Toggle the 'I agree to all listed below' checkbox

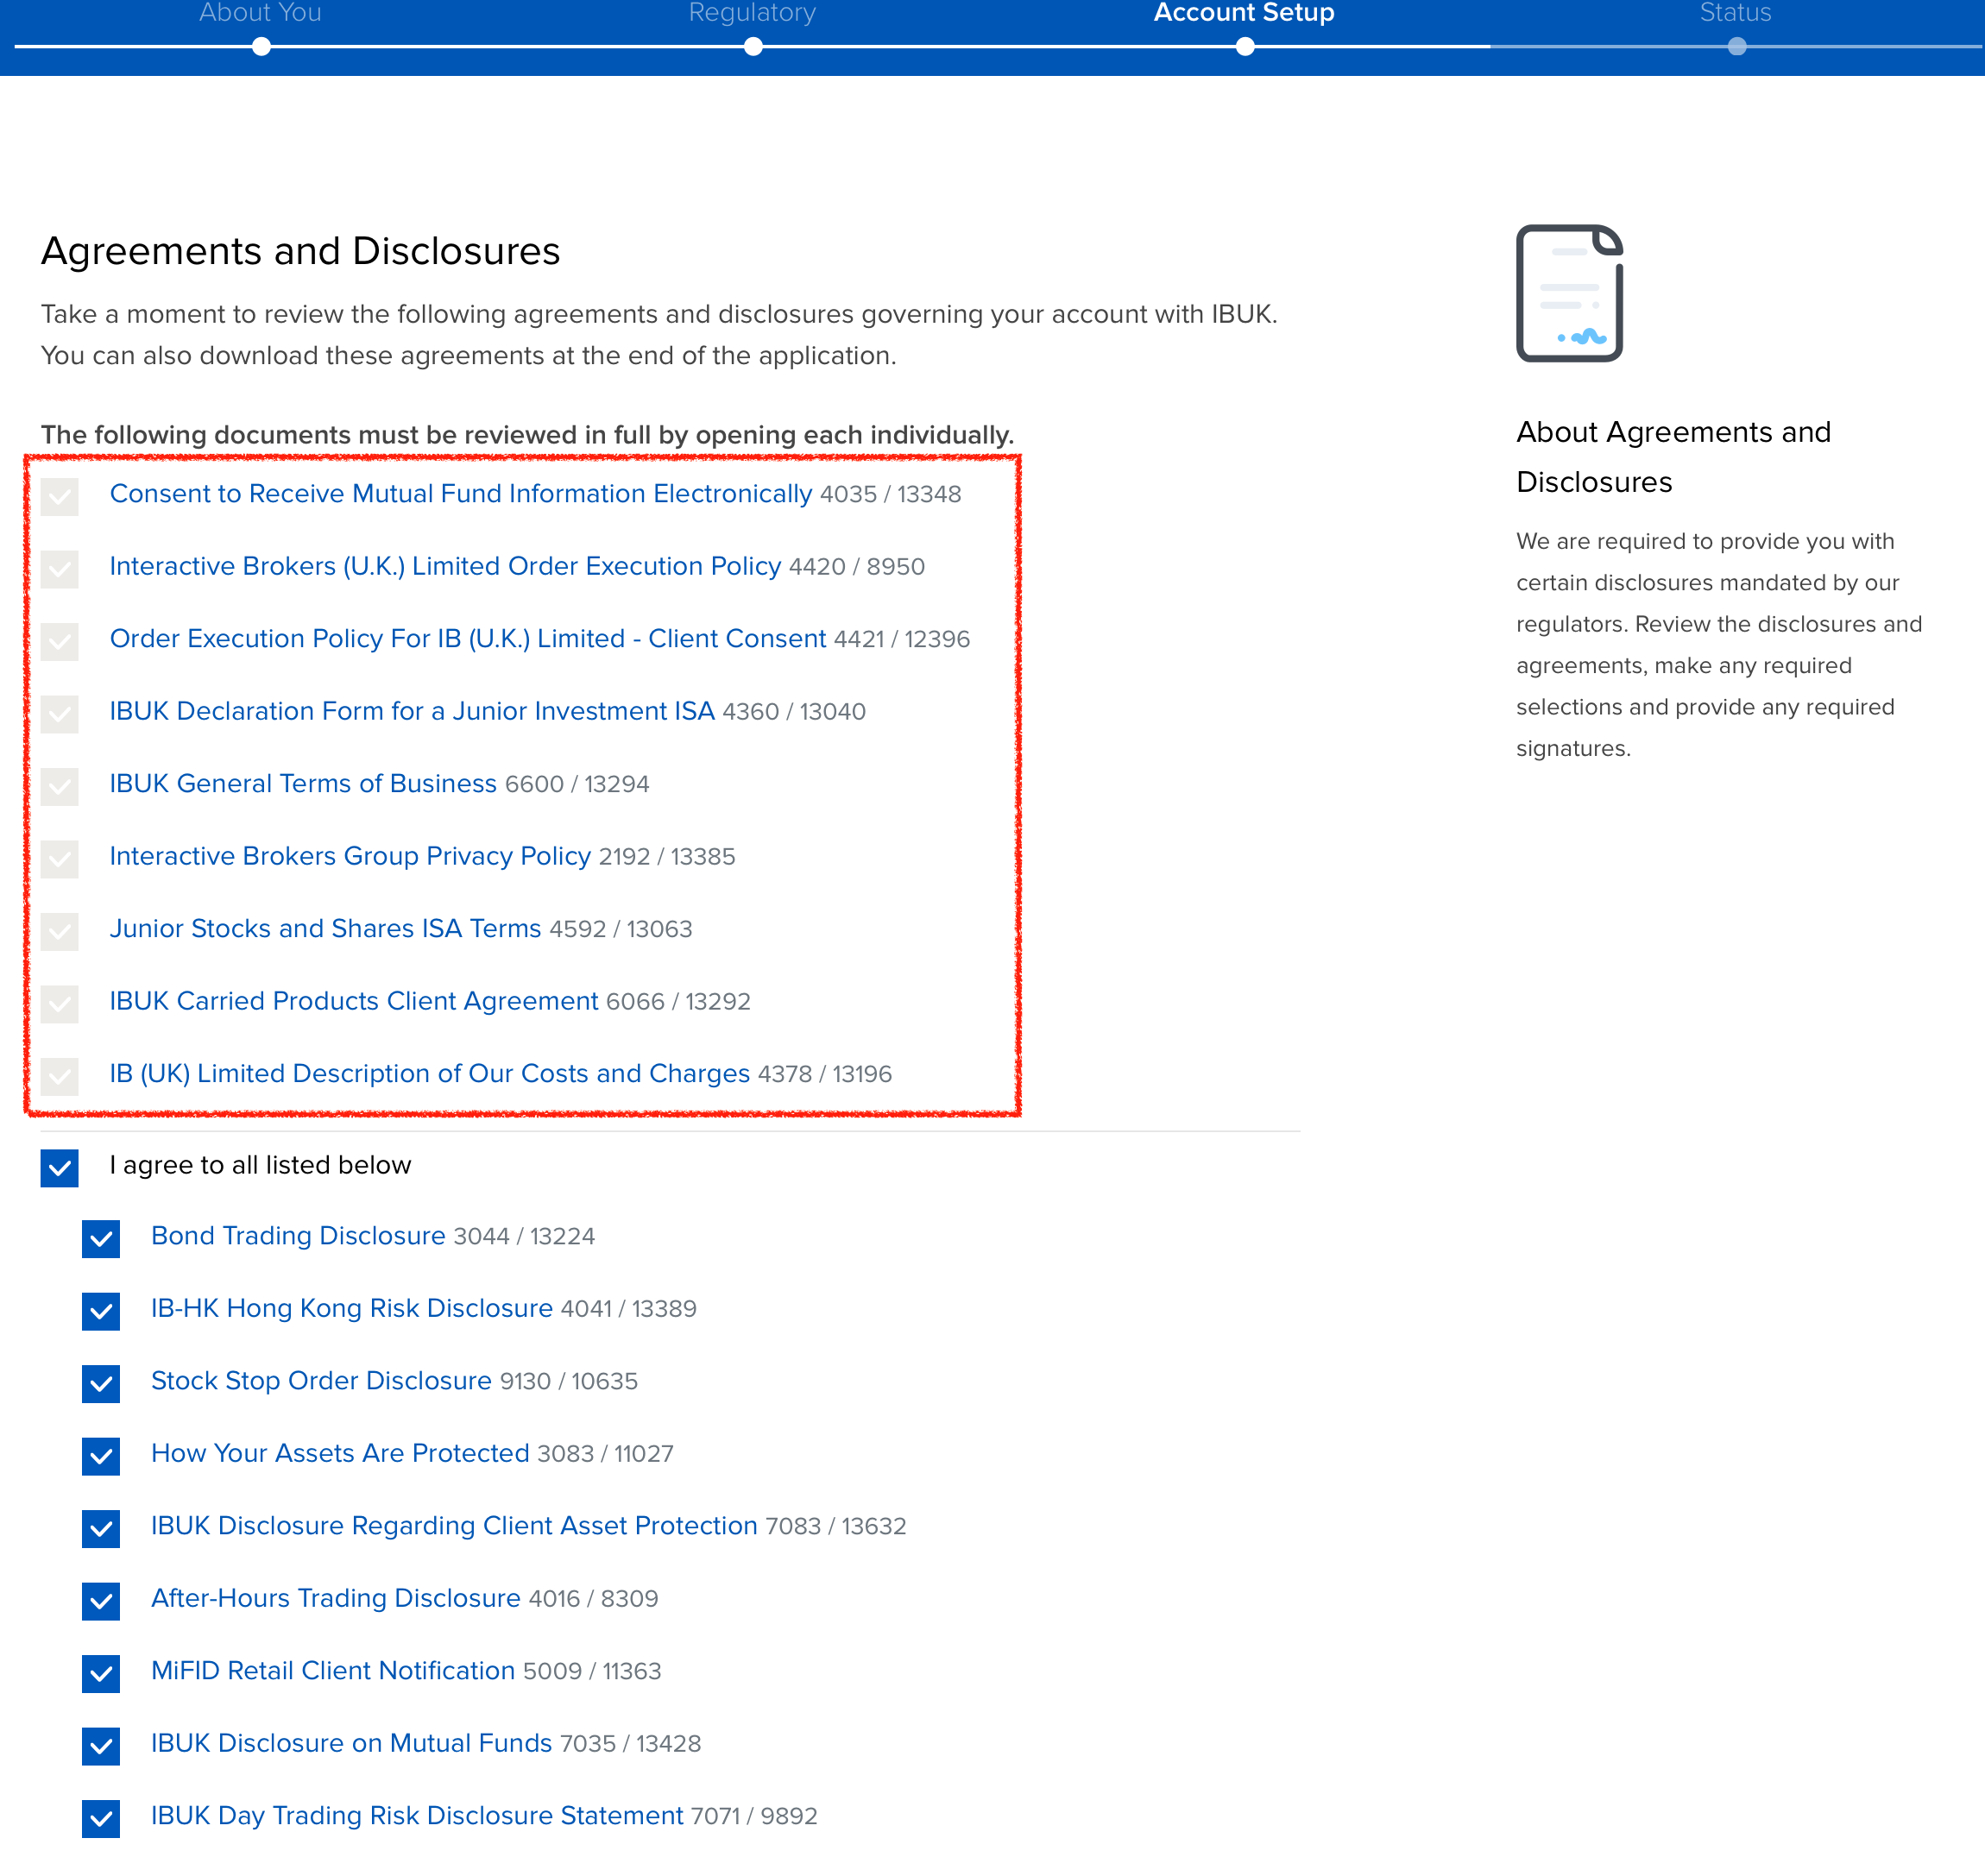click(x=60, y=1167)
